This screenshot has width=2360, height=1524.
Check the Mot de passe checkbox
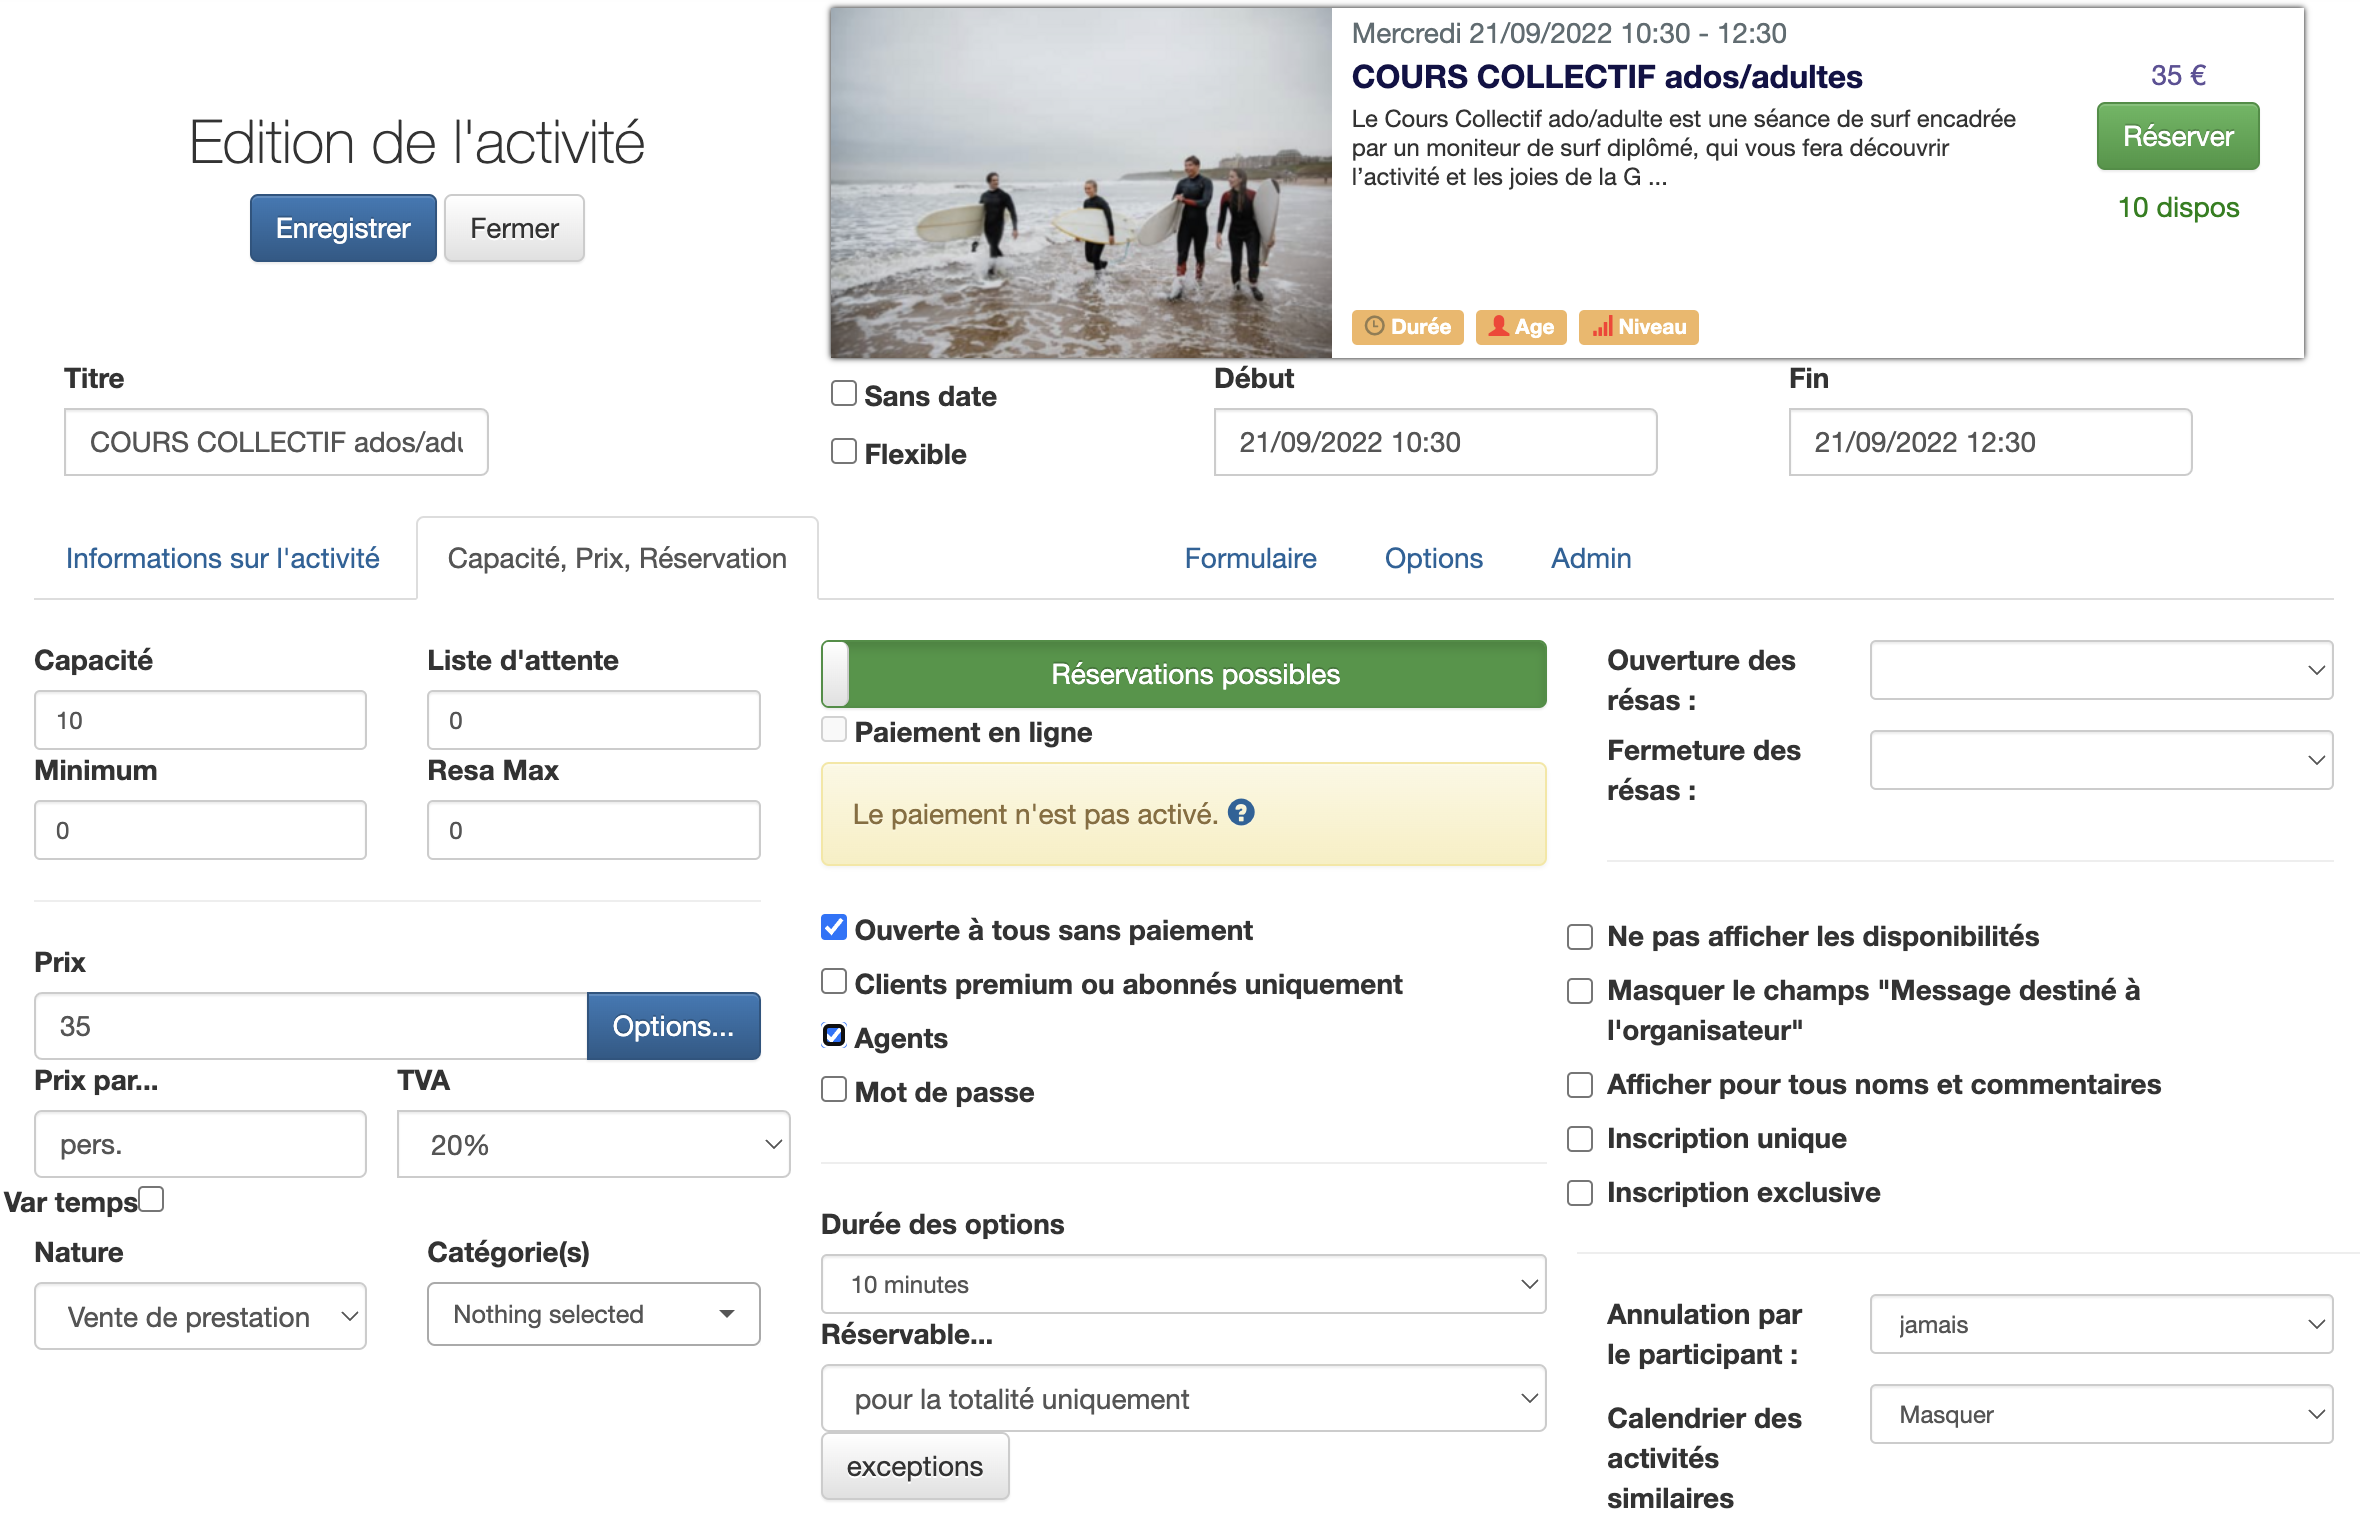click(x=834, y=1090)
